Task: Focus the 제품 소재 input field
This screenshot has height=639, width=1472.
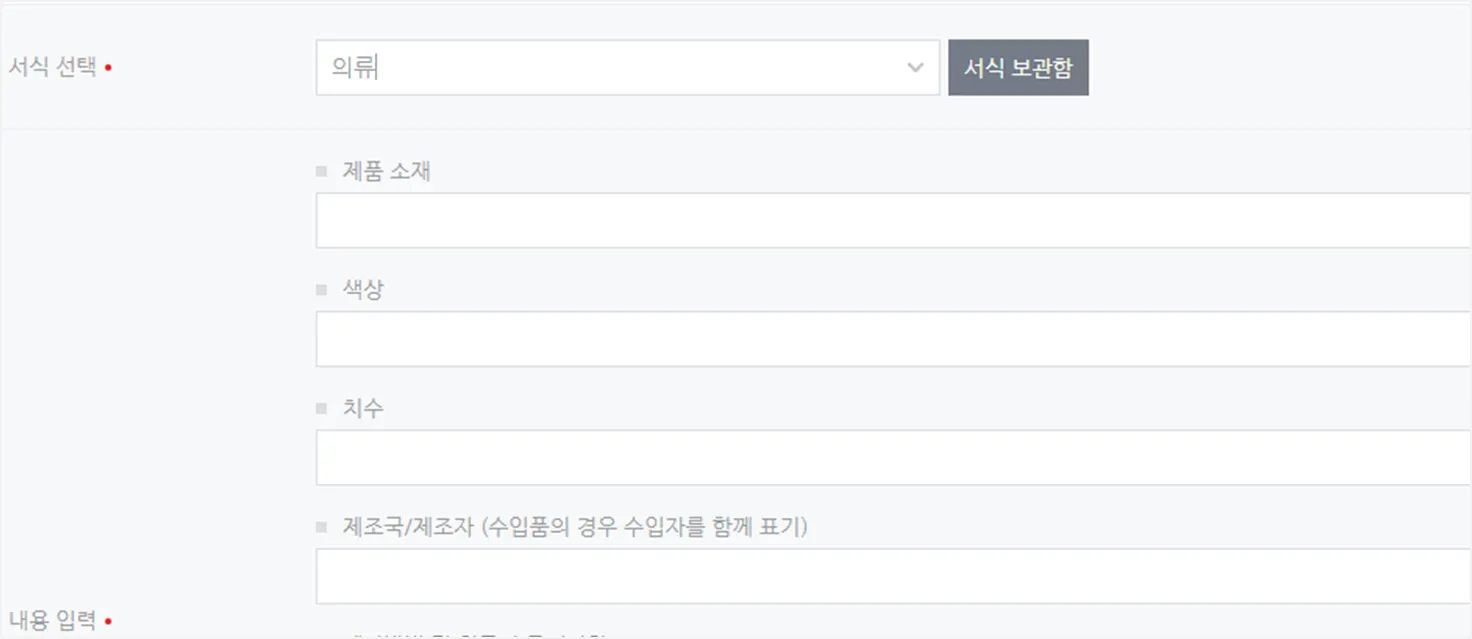Action: (x=894, y=221)
